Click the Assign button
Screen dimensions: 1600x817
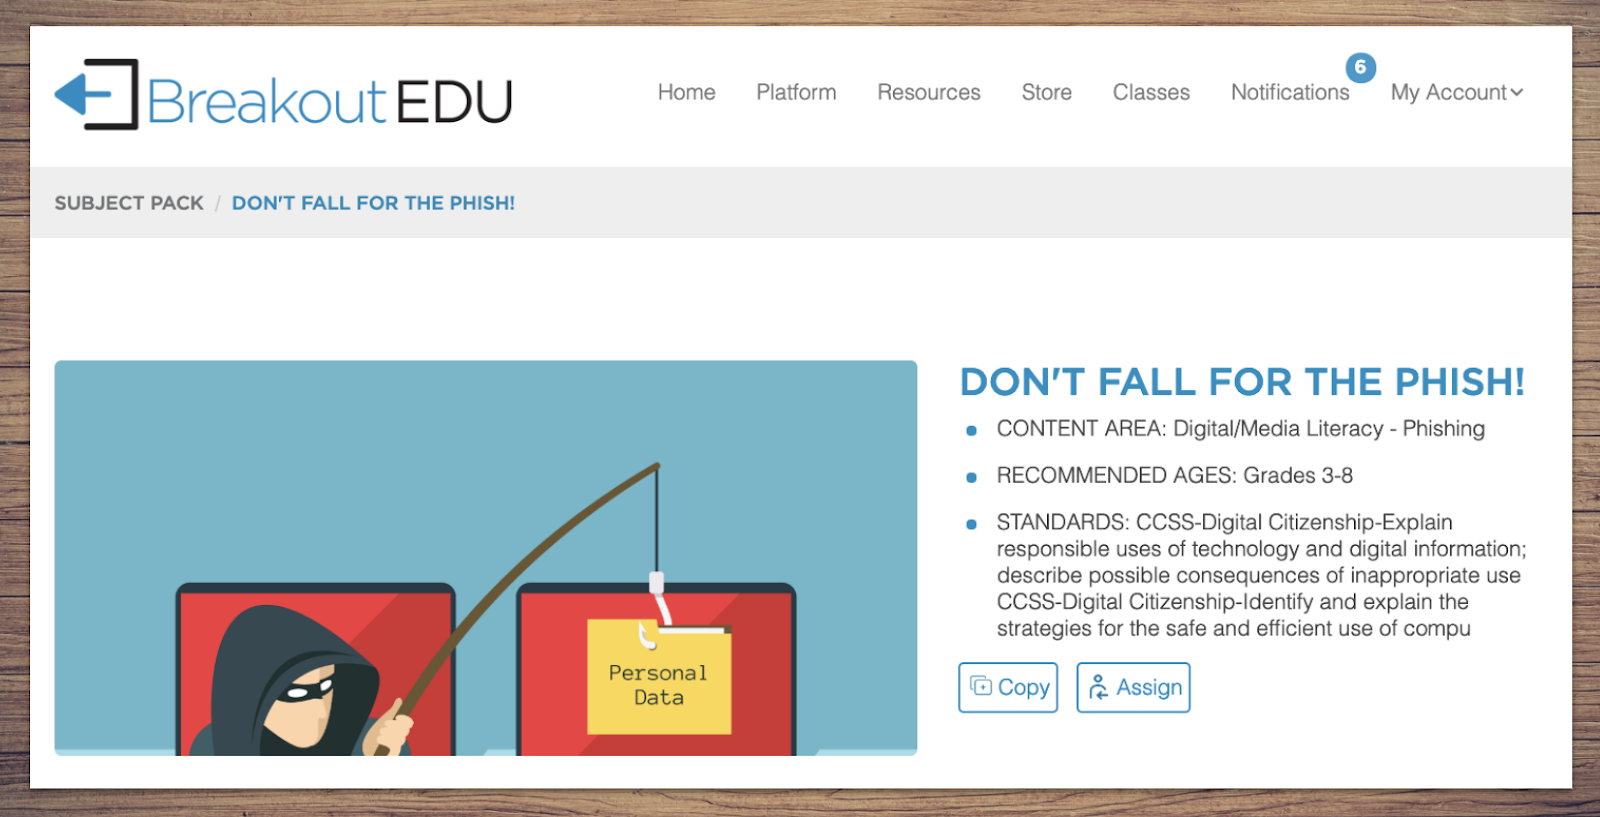click(x=1133, y=687)
